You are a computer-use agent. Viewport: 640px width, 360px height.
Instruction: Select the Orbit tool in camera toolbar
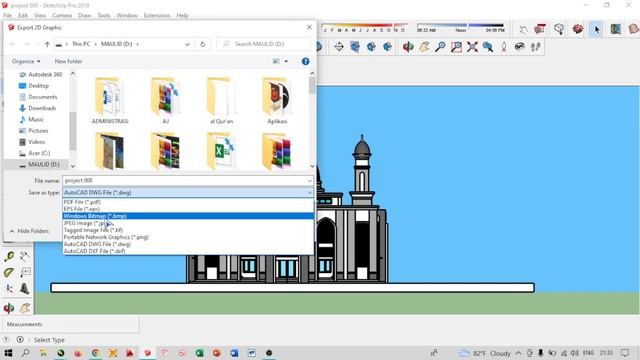(407, 47)
